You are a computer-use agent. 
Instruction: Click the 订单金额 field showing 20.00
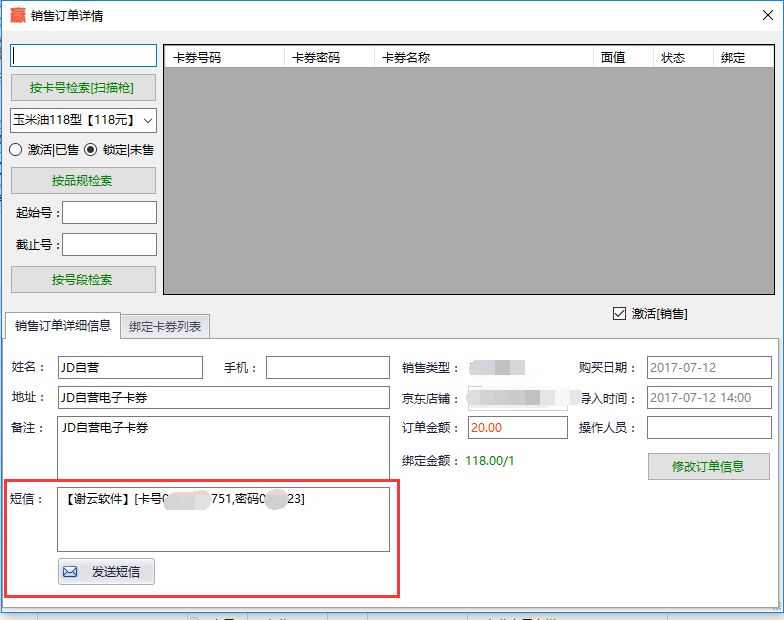tap(518, 428)
